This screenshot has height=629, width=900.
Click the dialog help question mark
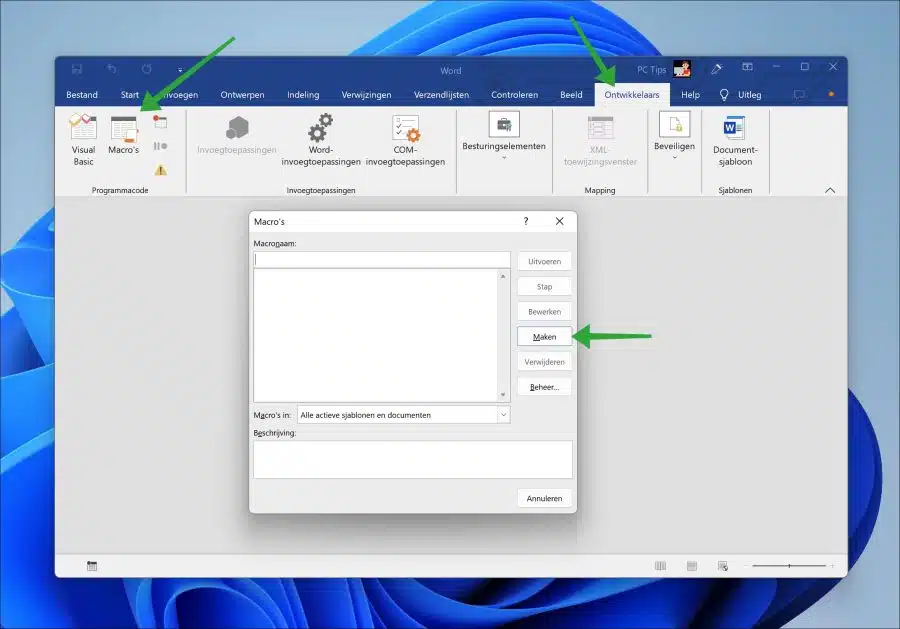tap(526, 221)
